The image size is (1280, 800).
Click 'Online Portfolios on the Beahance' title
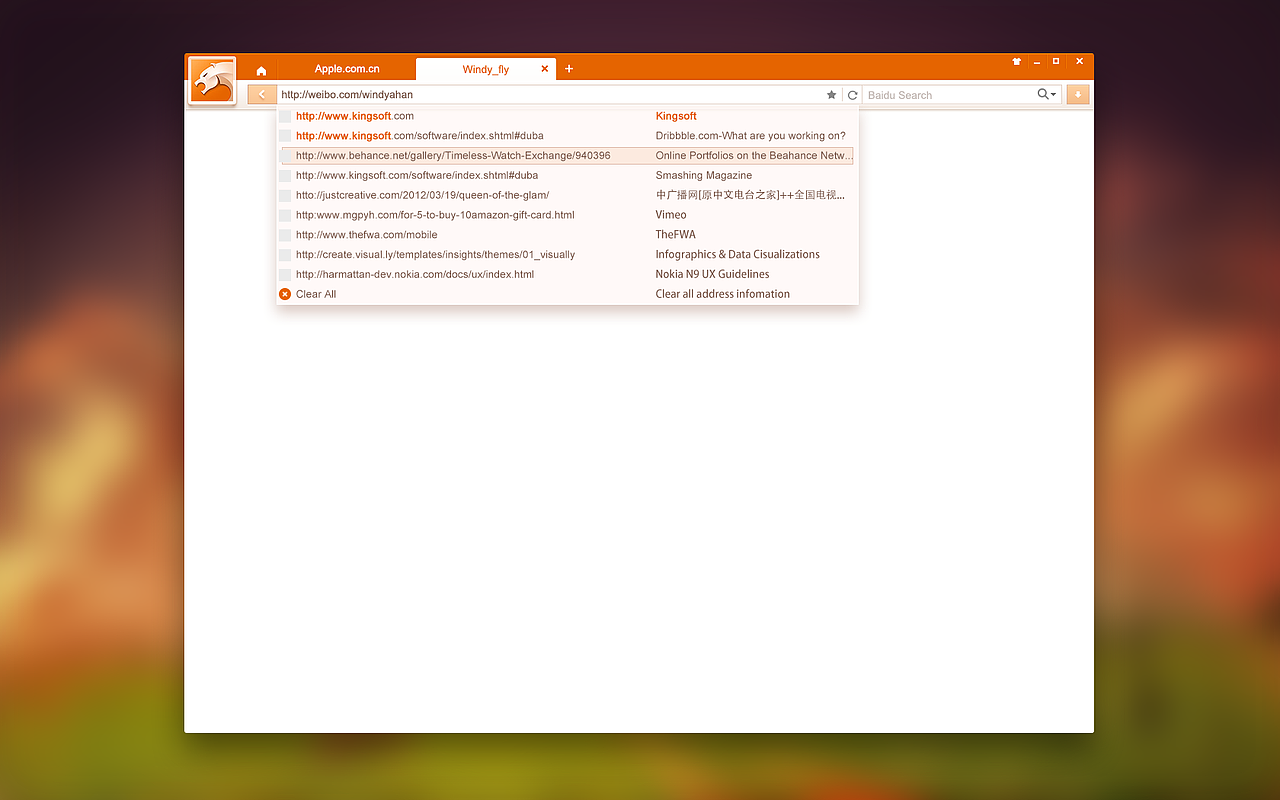click(754, 156)
